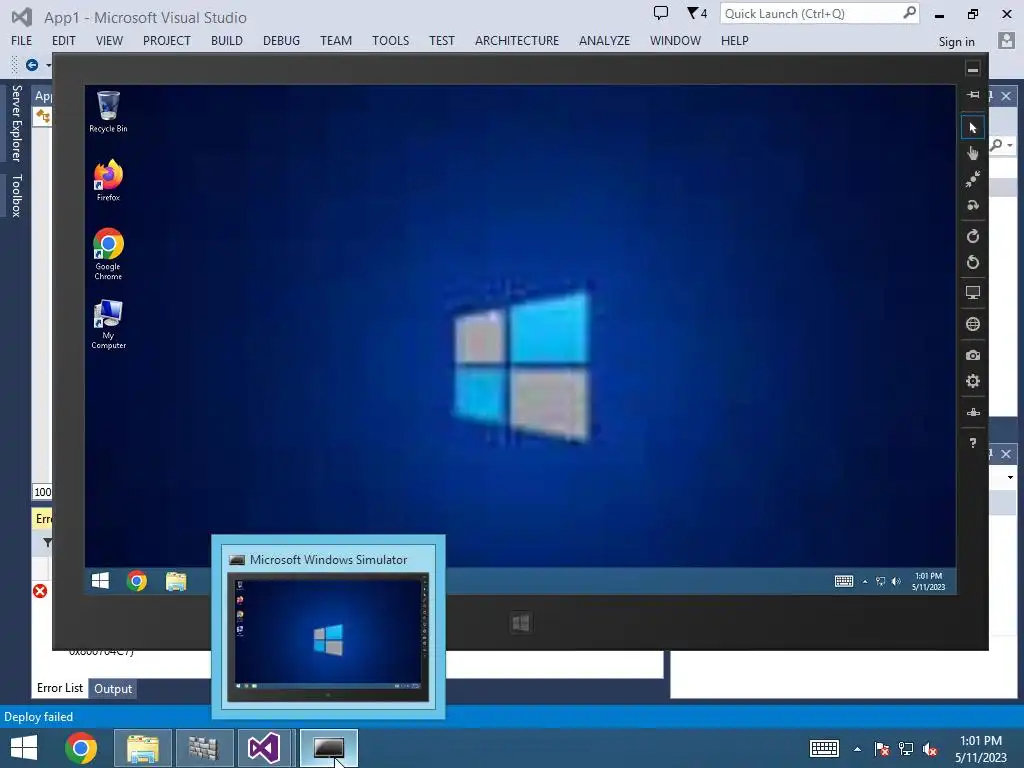
Task: Open the PROJECT menu
Action: tap(167, 40)
